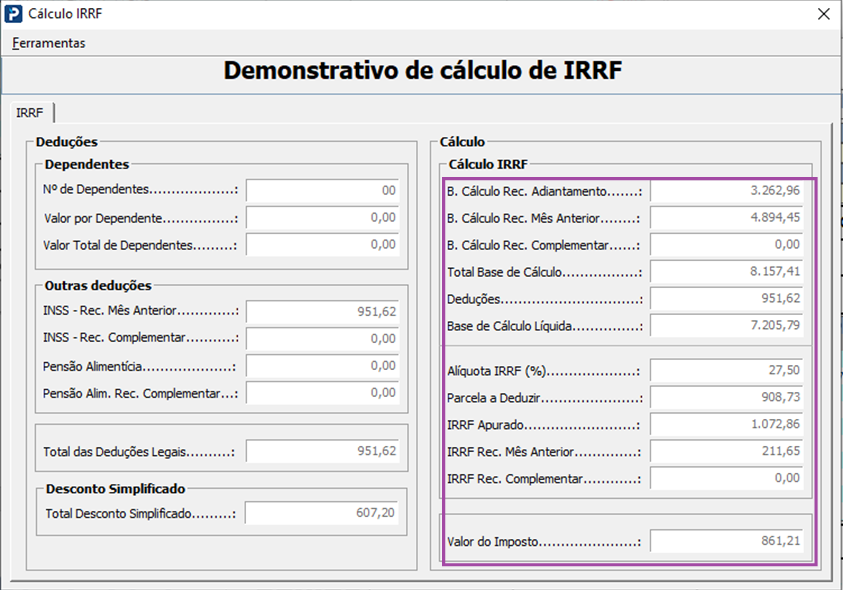The image size is (843, 590).
Task: Focus the Total Desconto Simplificado field
Action: (322, 513)
